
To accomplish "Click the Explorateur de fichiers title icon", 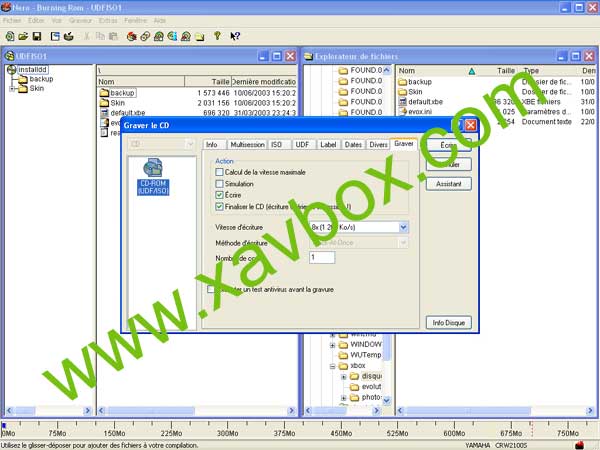I will point(308,57).
